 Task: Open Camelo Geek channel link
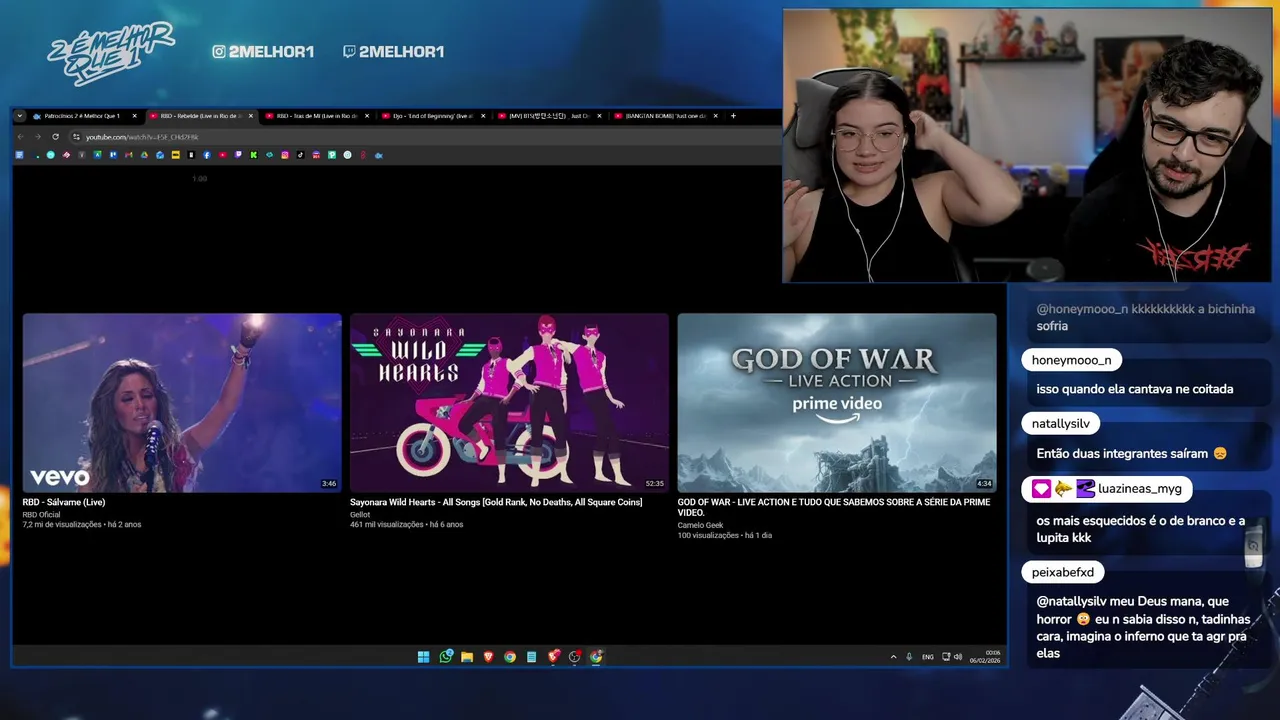(700, 525)
